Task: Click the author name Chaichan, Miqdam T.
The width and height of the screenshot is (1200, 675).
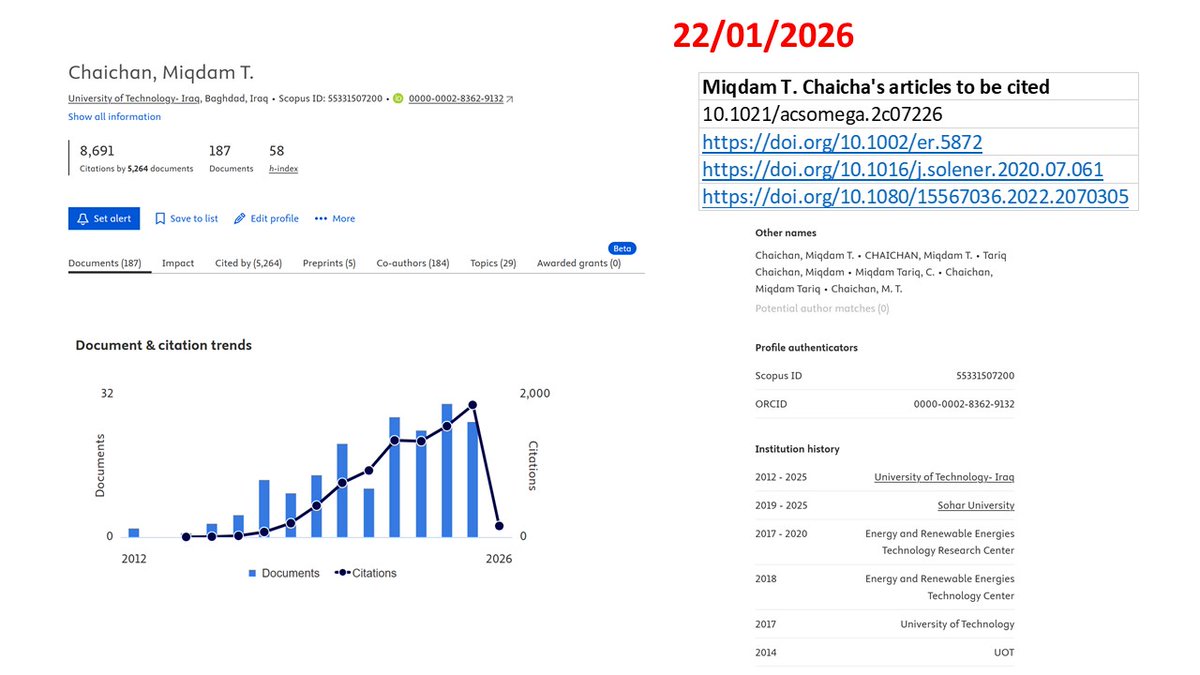Action: point(161,73)
